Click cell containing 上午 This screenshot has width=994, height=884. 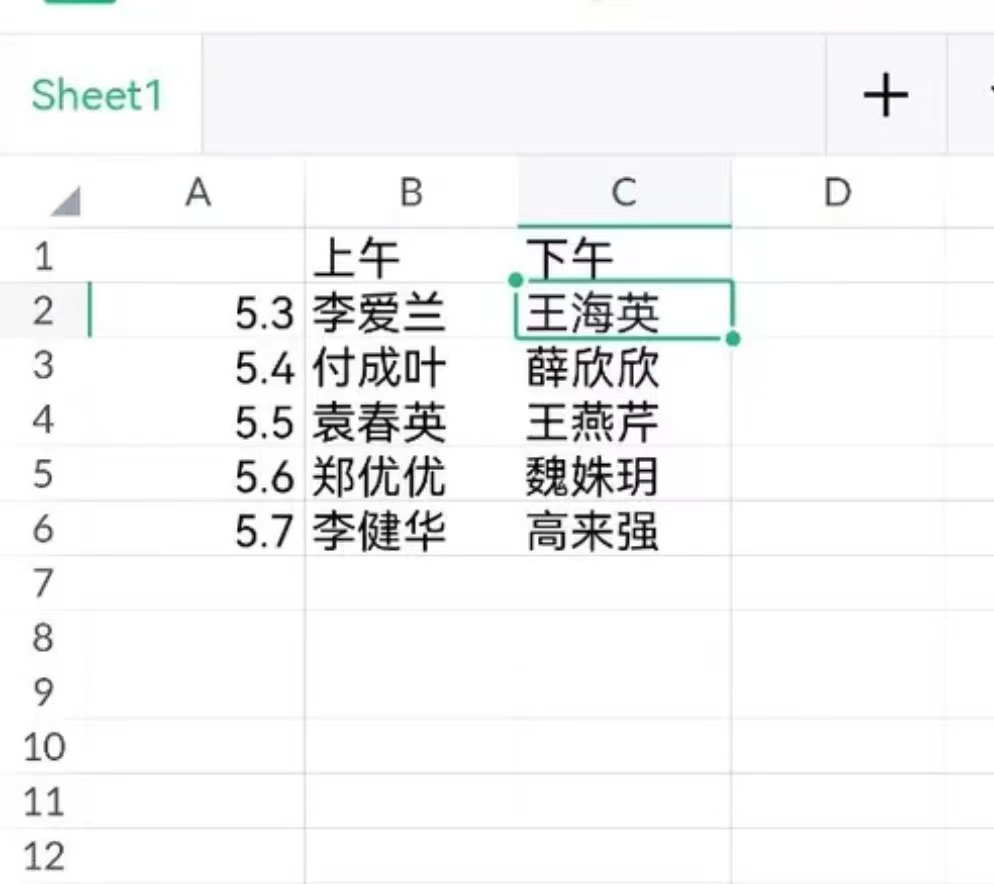click(411, 256)
